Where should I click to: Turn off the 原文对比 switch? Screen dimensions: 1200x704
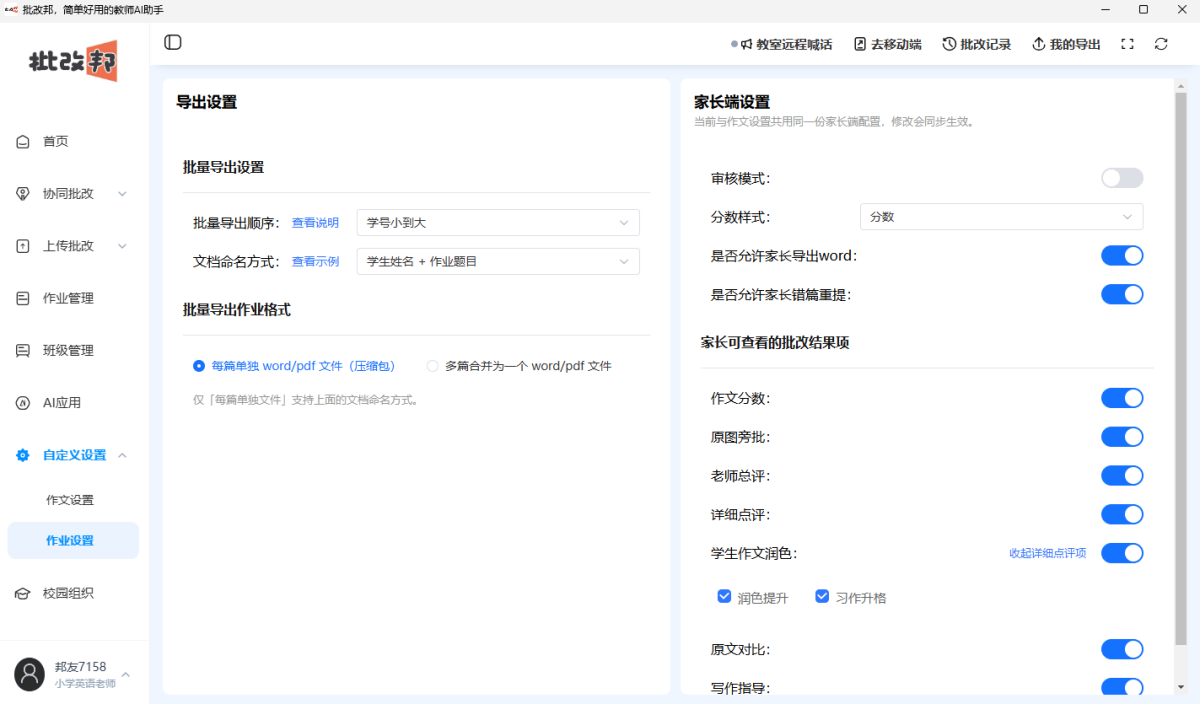pos(1122,649)
